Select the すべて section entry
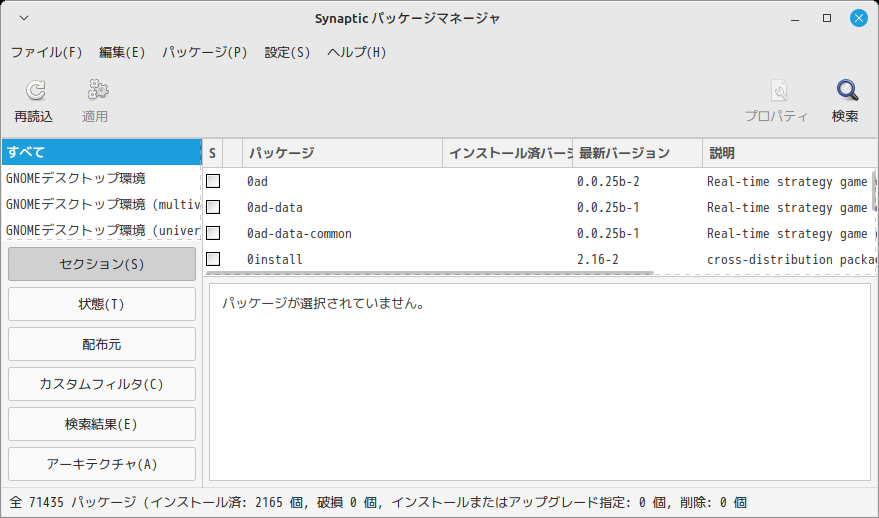The height and width of the screenshot is (518, 879). (101, 152)
